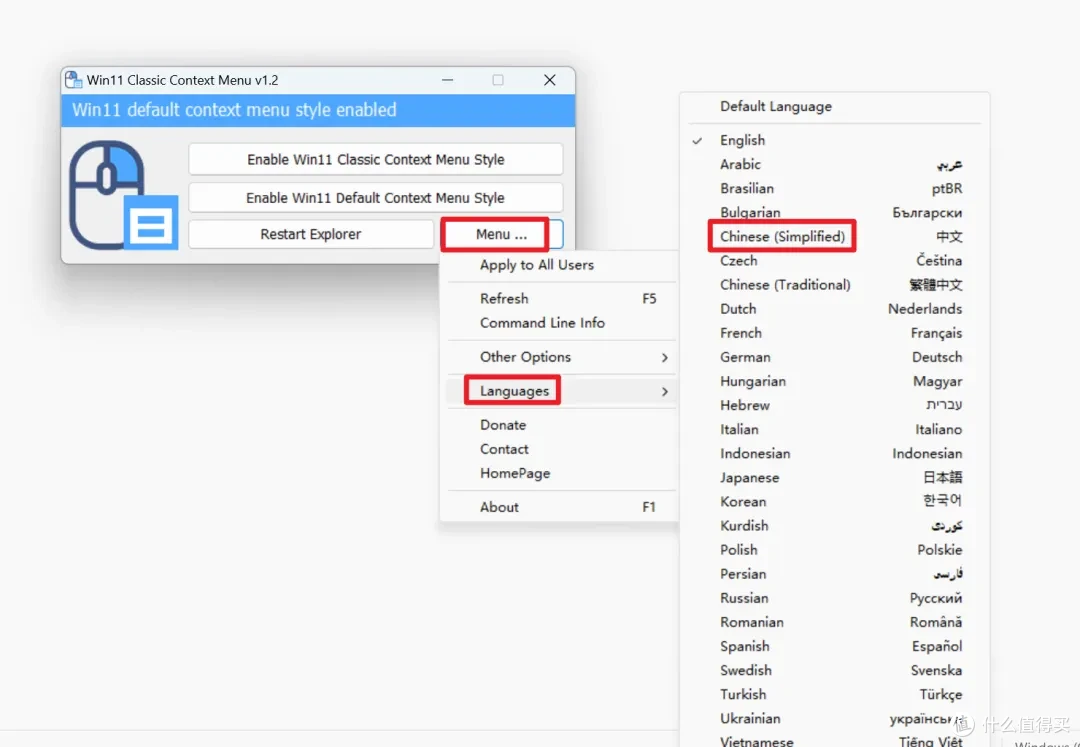Expand the Other Options submenu
1080x747 pixels.
pyautogui.click(x=559, y=357)
